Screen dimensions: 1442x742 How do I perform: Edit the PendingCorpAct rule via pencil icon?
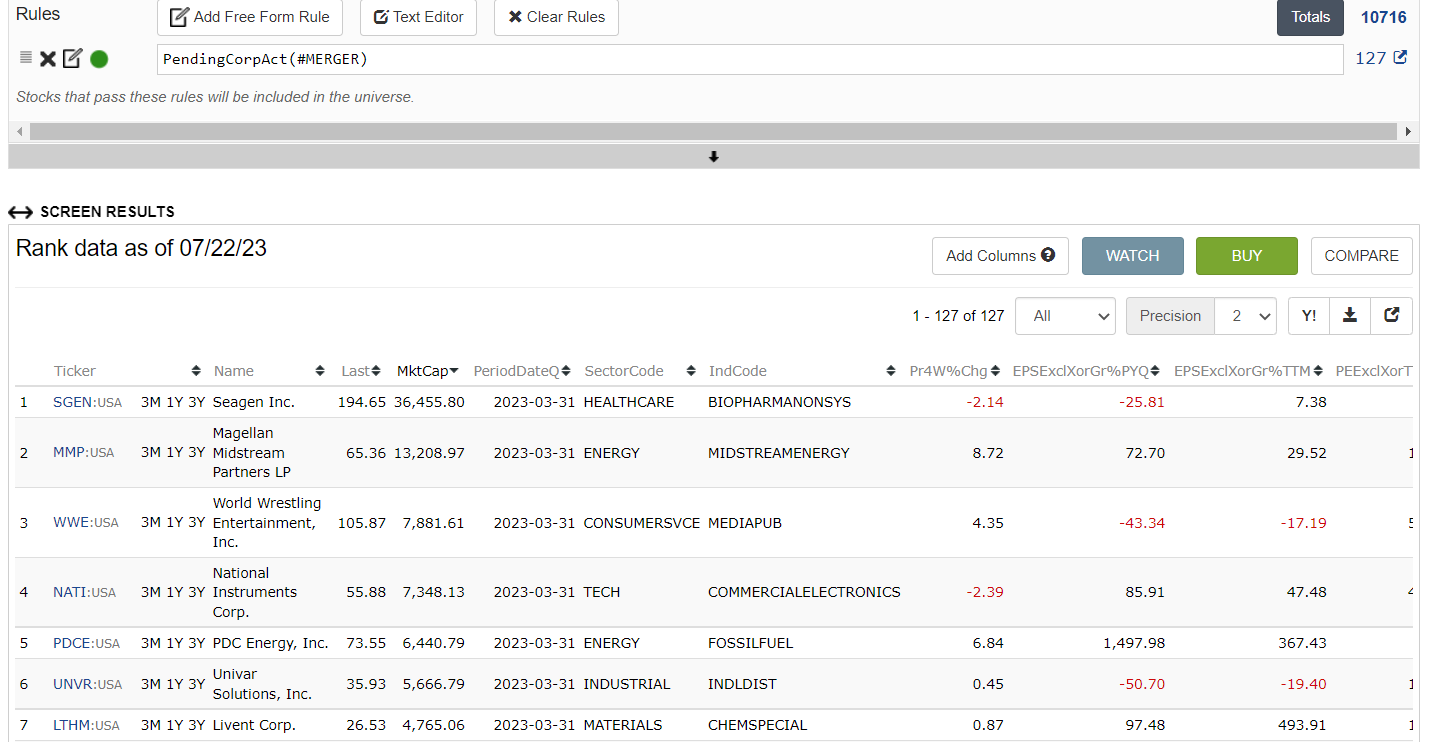pos(72,59)
